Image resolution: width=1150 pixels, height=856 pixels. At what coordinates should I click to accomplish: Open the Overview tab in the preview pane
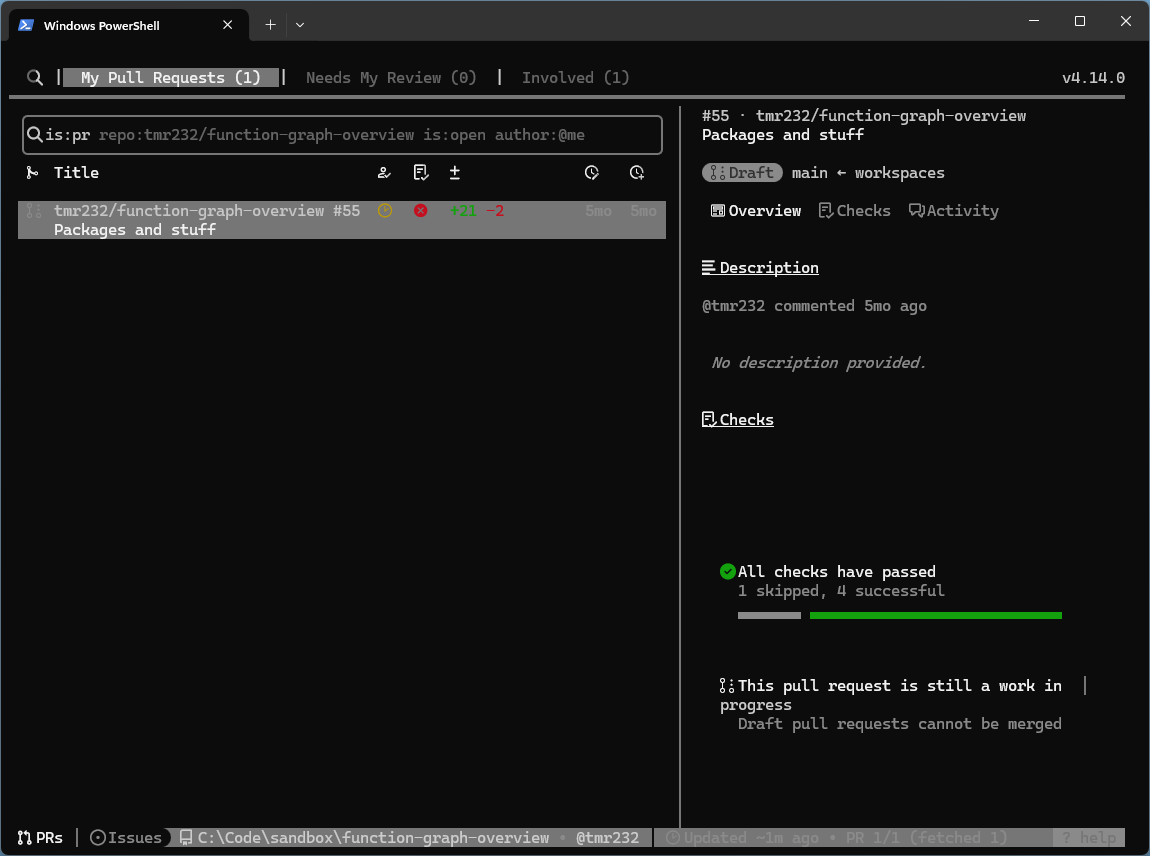pyautogui.click(x=755, y=211)
